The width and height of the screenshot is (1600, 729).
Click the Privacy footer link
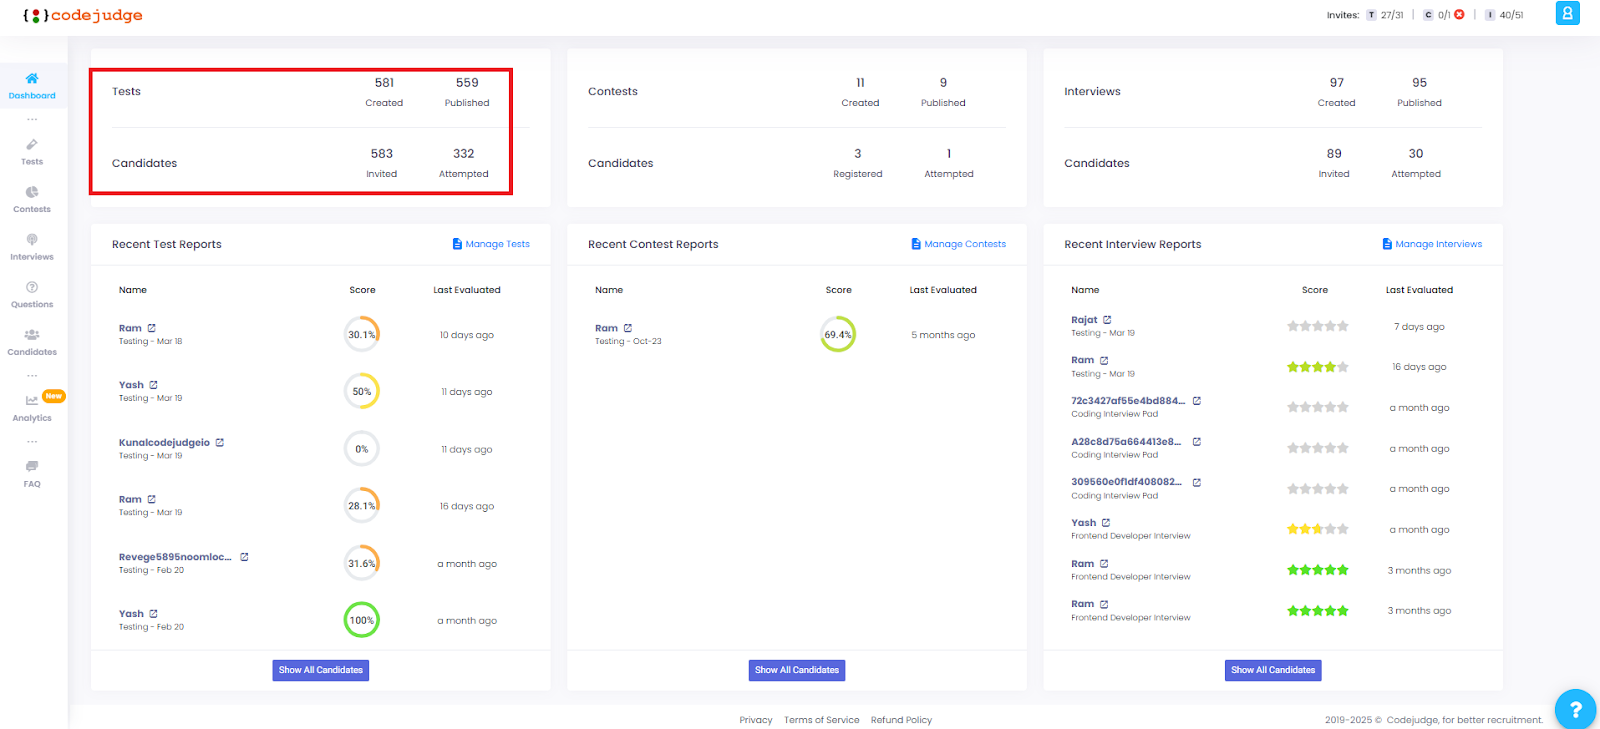(756, 720)
